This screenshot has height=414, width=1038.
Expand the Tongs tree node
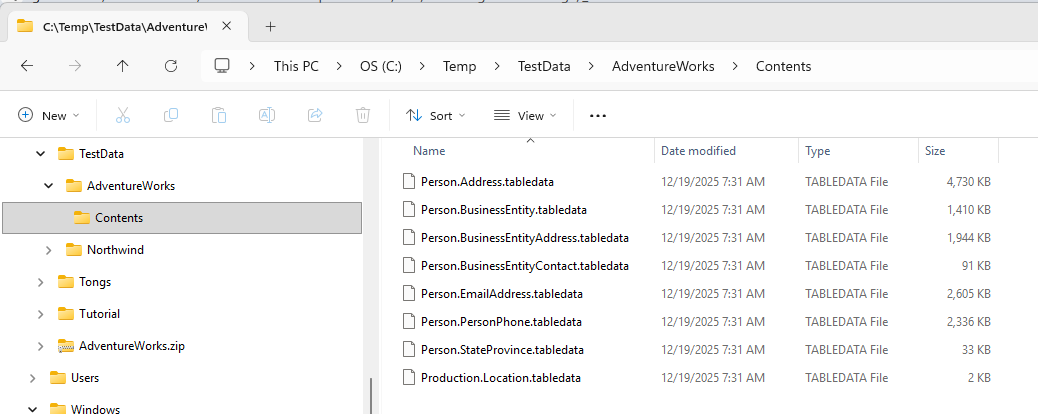[40, 282]
